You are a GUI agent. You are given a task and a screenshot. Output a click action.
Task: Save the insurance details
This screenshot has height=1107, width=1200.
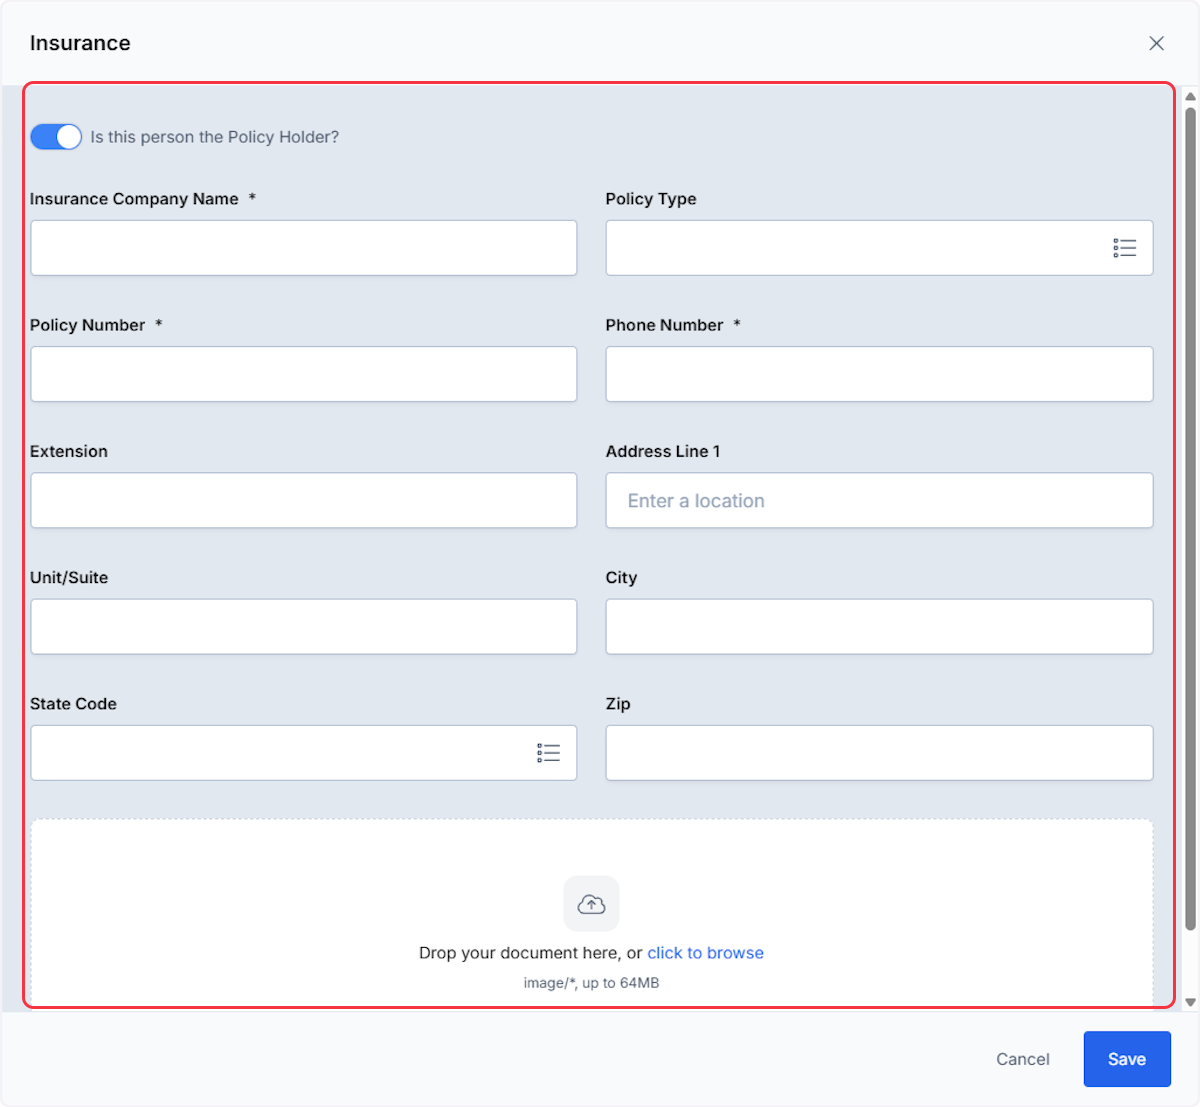point(1127,1059)
